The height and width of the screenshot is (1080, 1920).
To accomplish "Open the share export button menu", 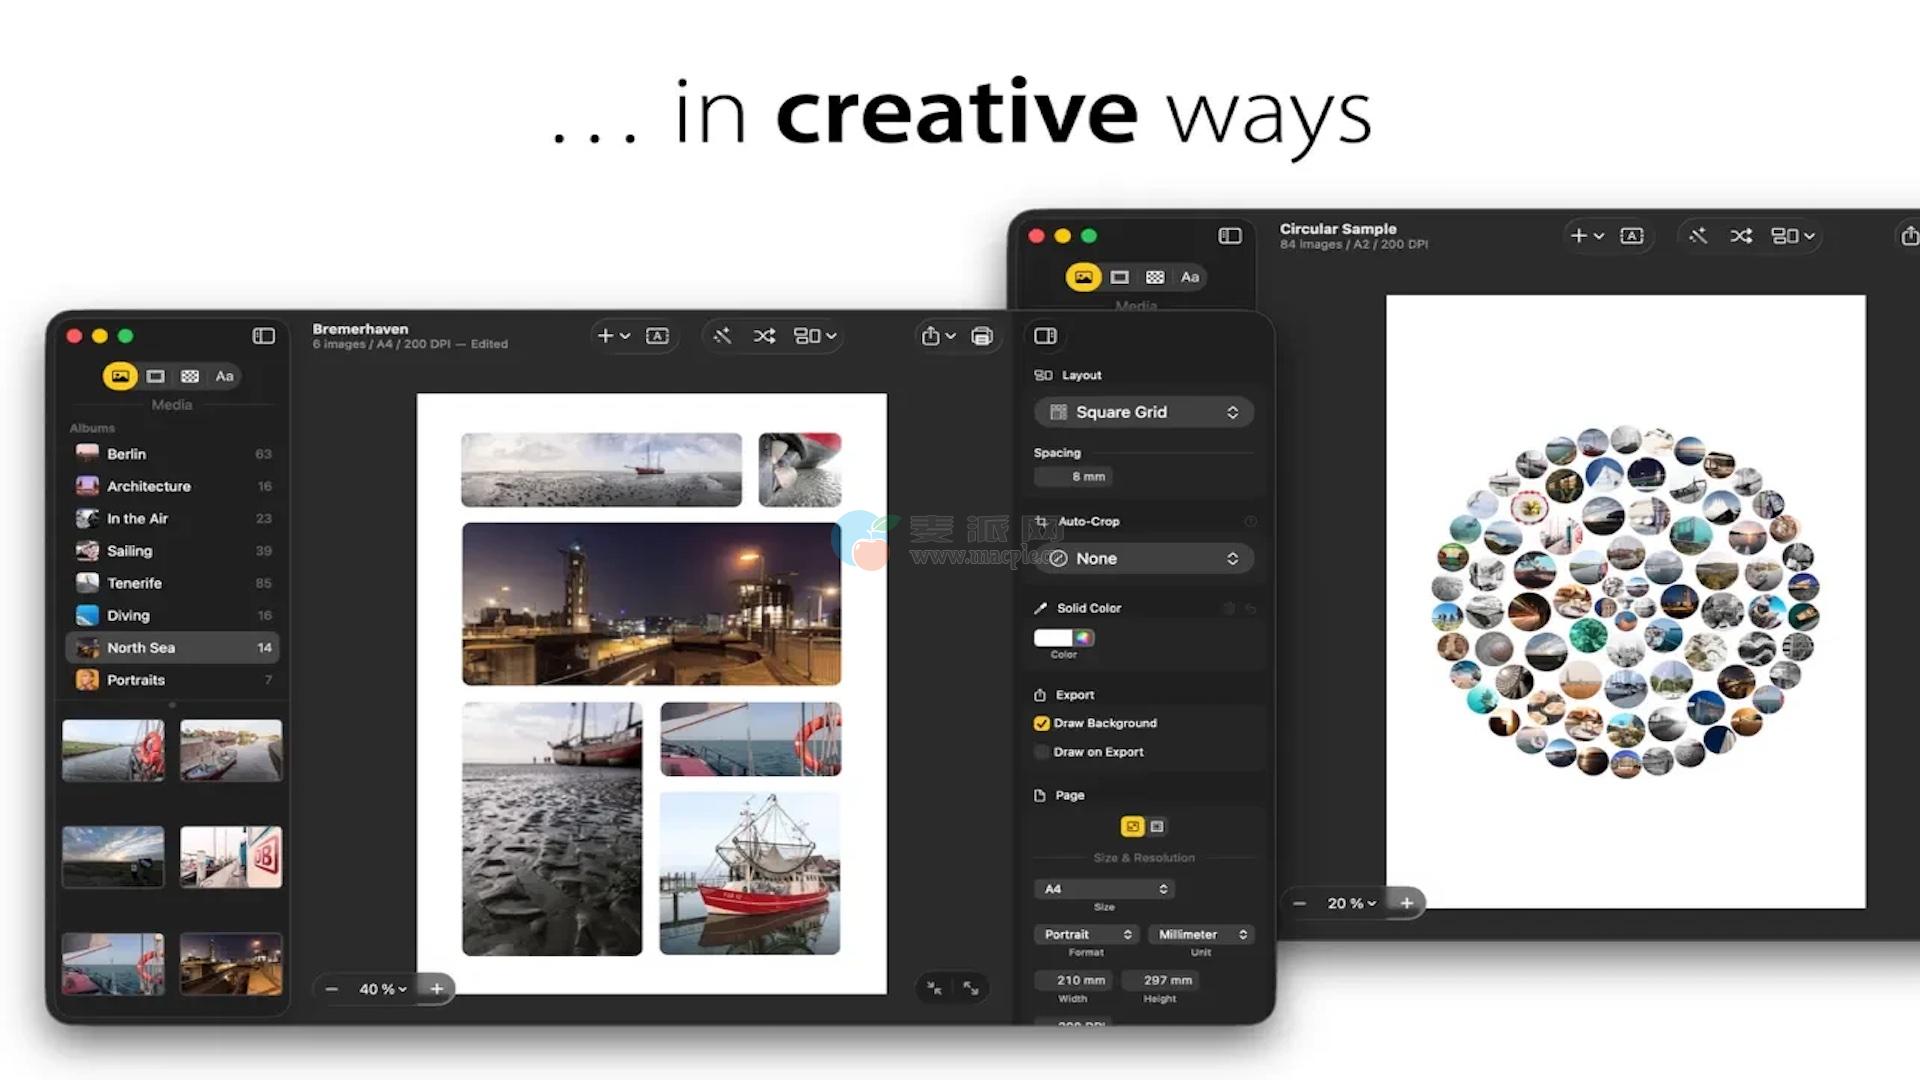I will pos(937,336).
